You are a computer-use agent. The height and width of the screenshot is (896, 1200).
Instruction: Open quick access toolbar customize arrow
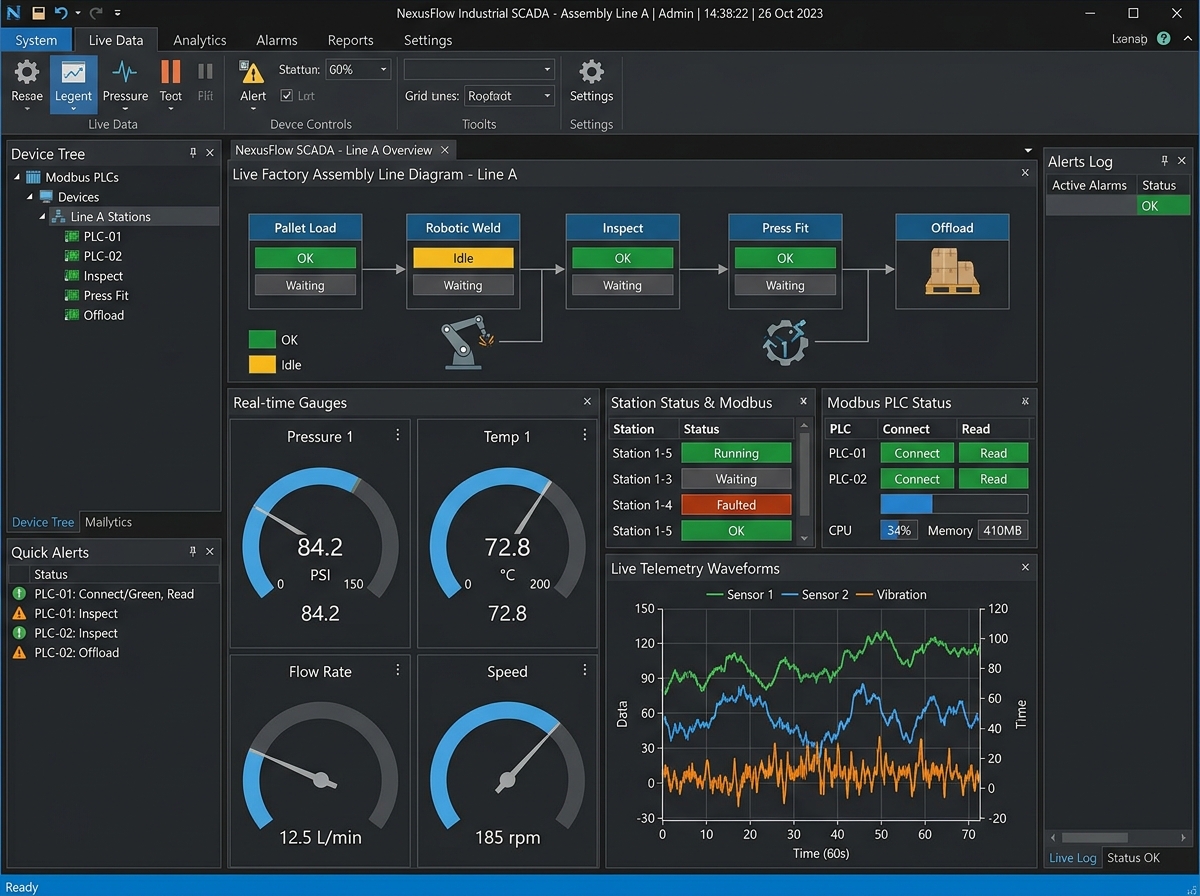click(x=117, y=14)
